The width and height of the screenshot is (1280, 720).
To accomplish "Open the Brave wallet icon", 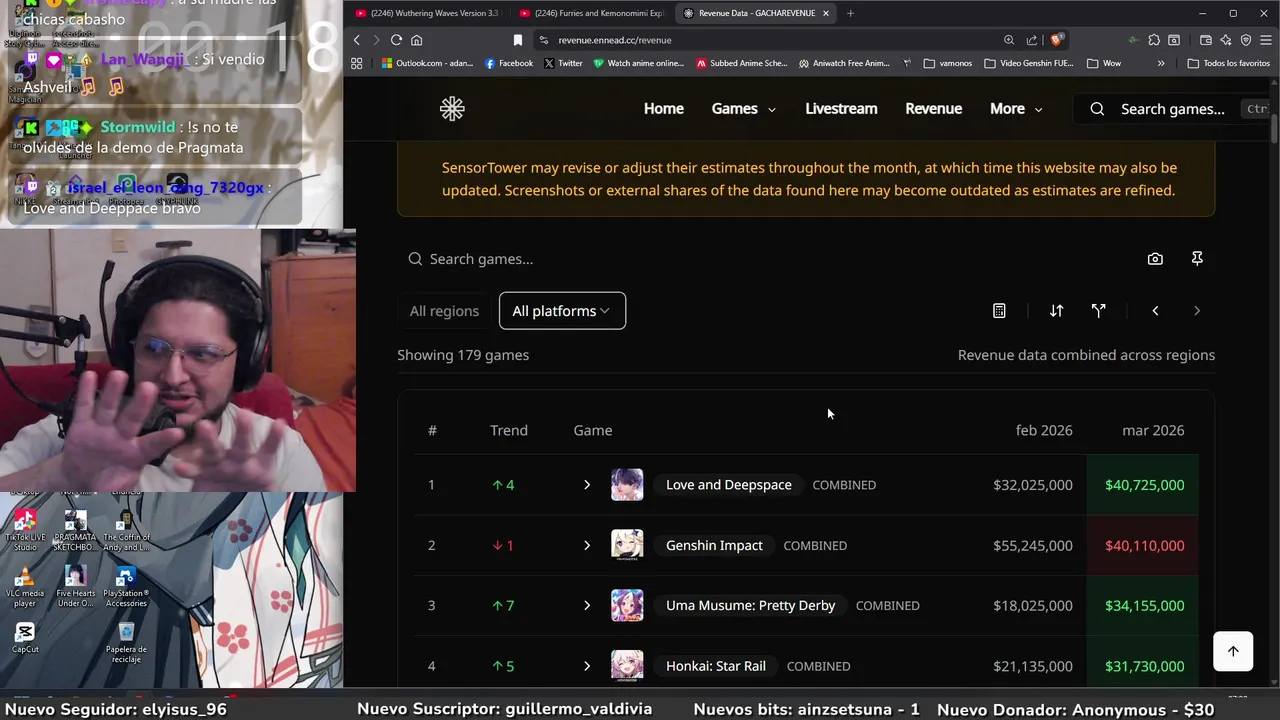I will (x=1206, y=40).
